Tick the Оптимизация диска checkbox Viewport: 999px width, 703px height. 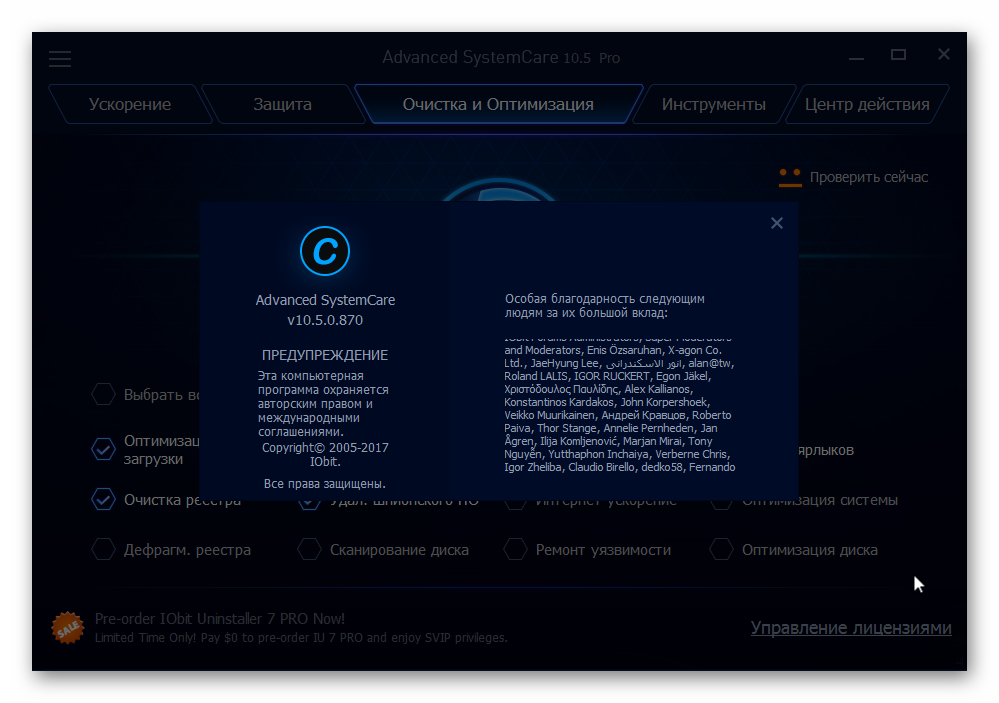coord(721,549)
